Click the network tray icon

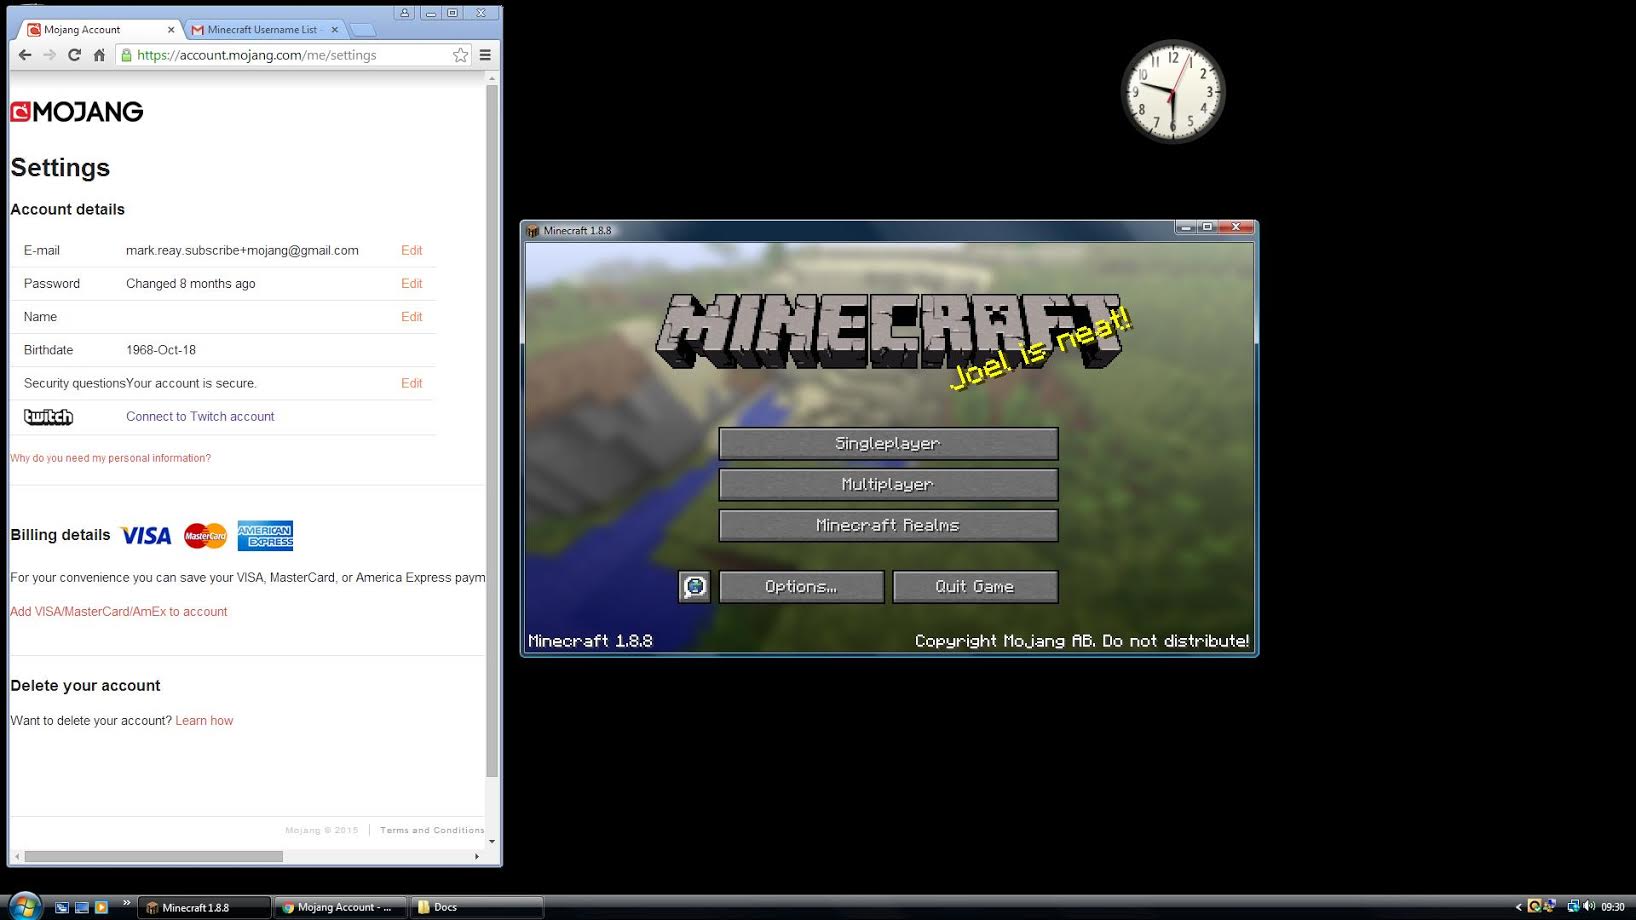click(x=1573, y=906)
